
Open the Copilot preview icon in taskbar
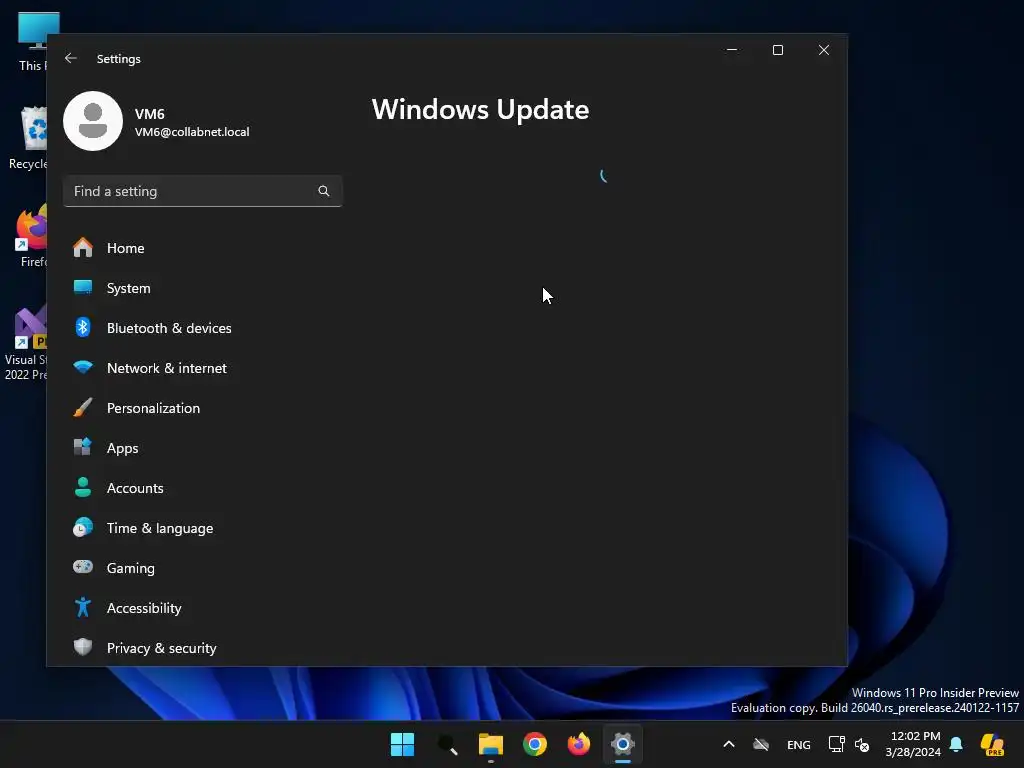[992, 744]
